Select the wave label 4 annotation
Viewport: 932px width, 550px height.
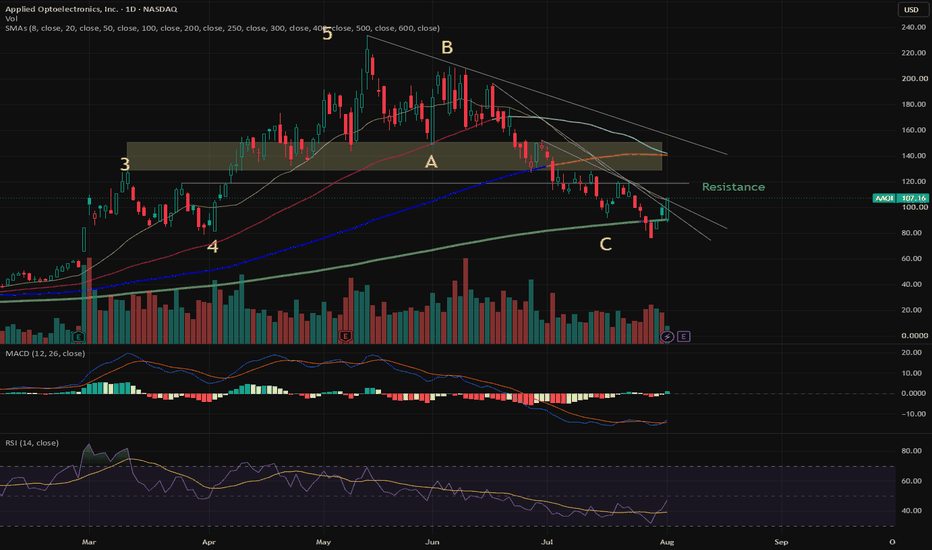pyautogui.click(x=212, y=247)
